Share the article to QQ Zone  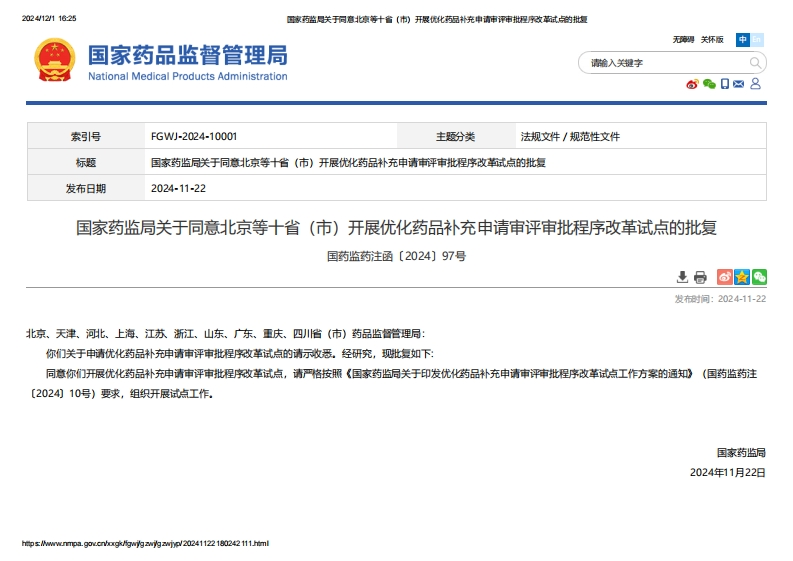click(742, 277)
